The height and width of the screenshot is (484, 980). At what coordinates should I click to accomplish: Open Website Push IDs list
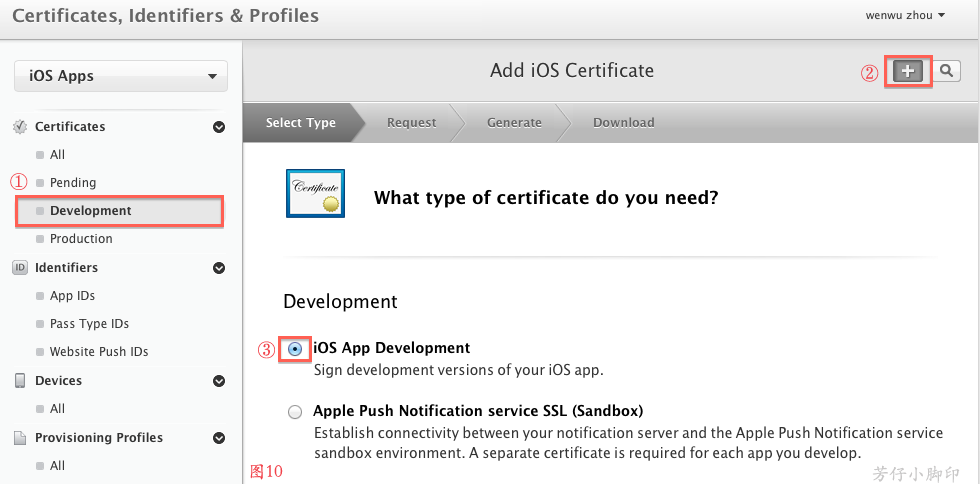coord(99,352)
